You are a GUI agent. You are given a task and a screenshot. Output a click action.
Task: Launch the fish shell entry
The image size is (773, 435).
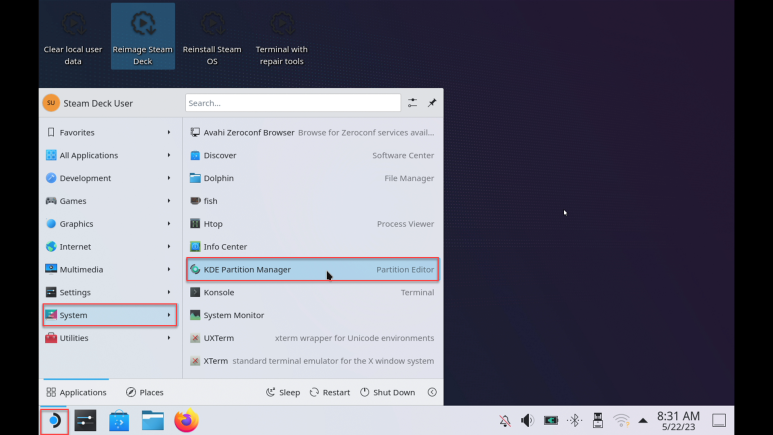pos(313,201)
